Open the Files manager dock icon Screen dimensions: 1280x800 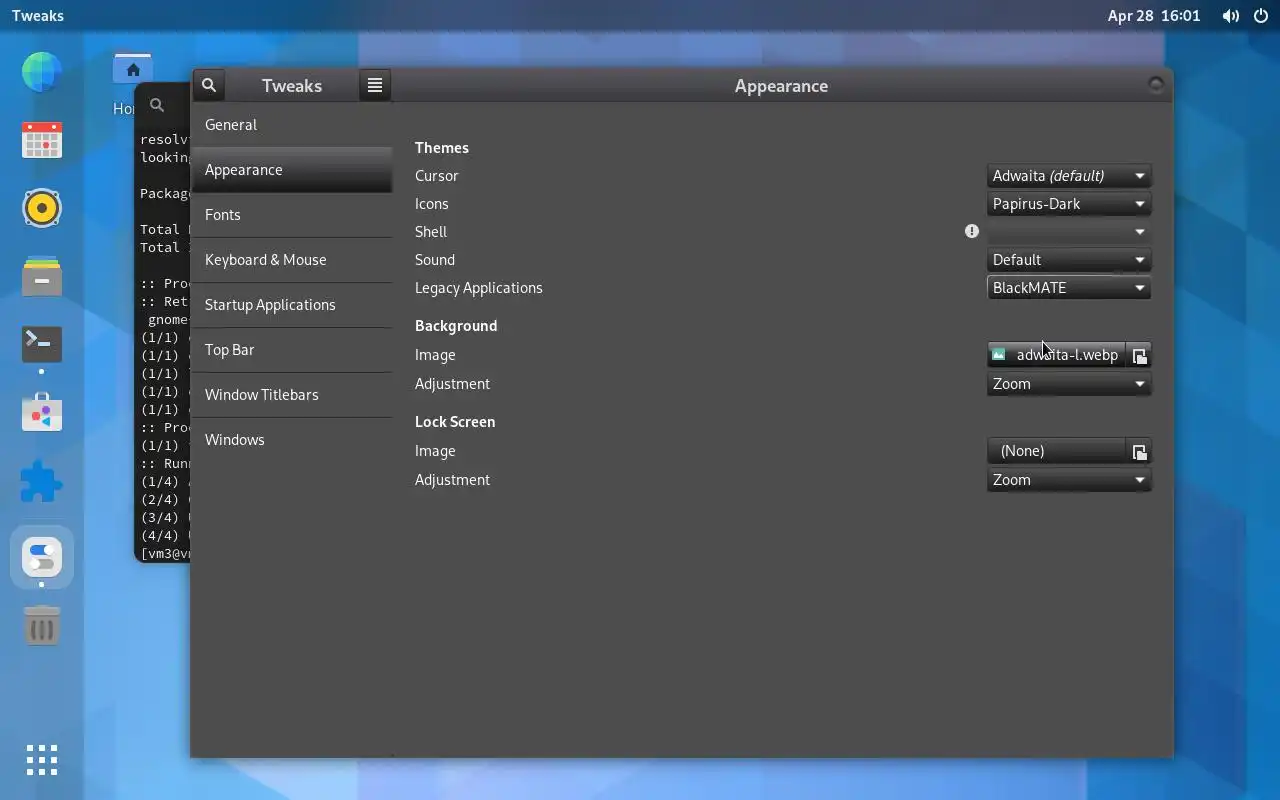42,276
